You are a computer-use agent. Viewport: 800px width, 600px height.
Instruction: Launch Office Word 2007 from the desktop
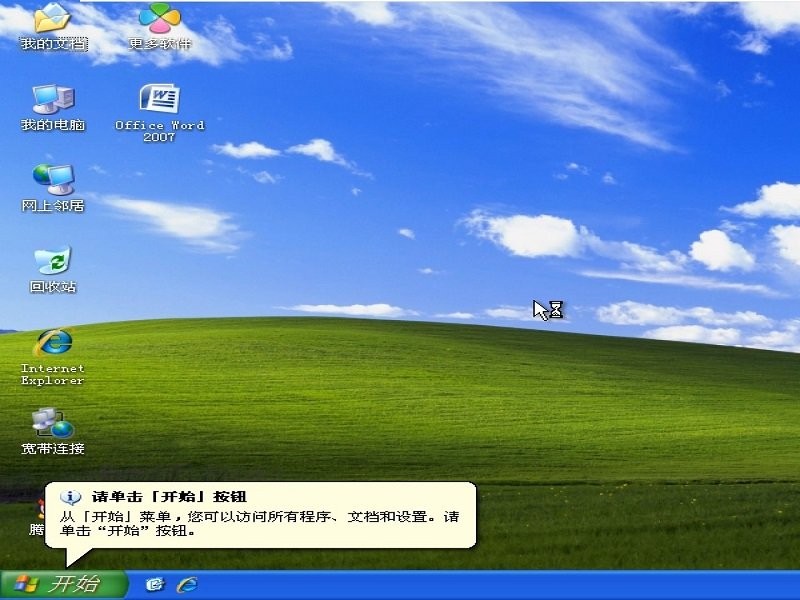tap(160, 100)
